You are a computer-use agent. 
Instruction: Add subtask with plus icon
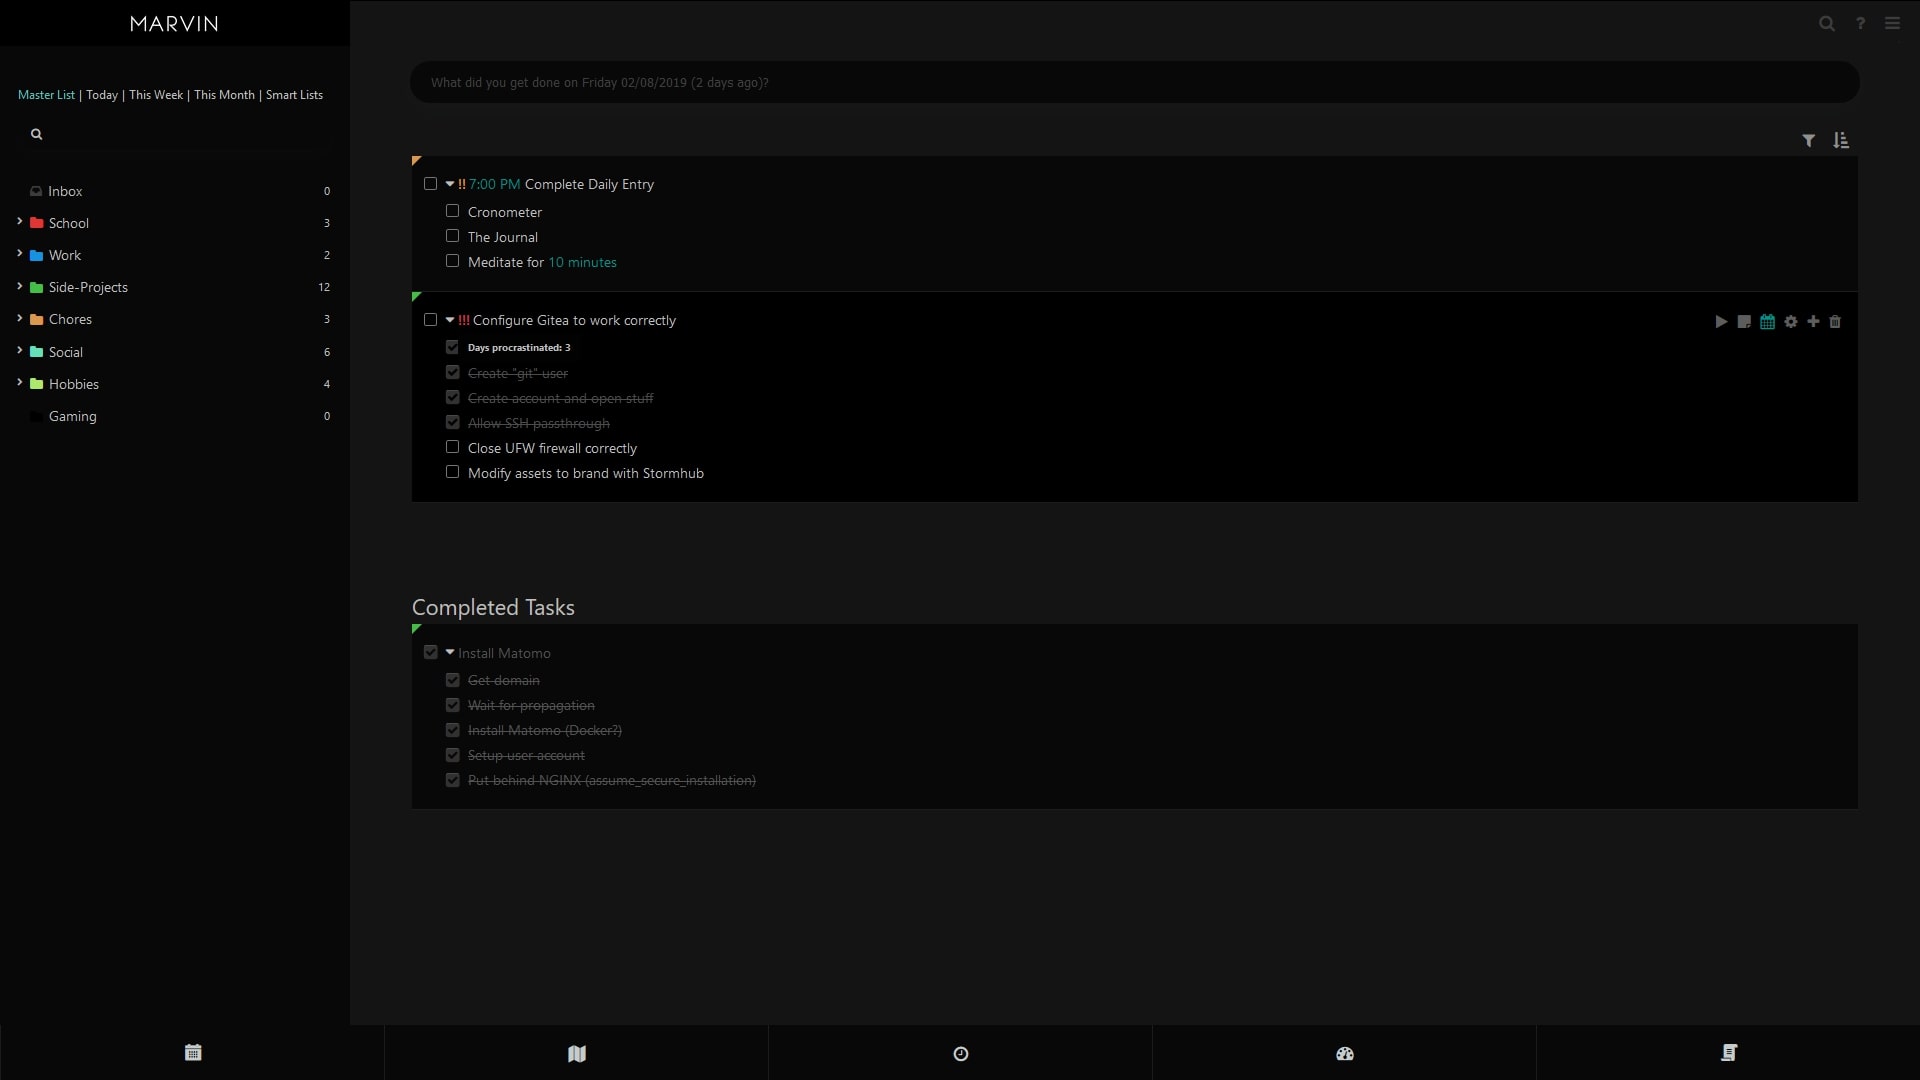(x=1813, y=322)
